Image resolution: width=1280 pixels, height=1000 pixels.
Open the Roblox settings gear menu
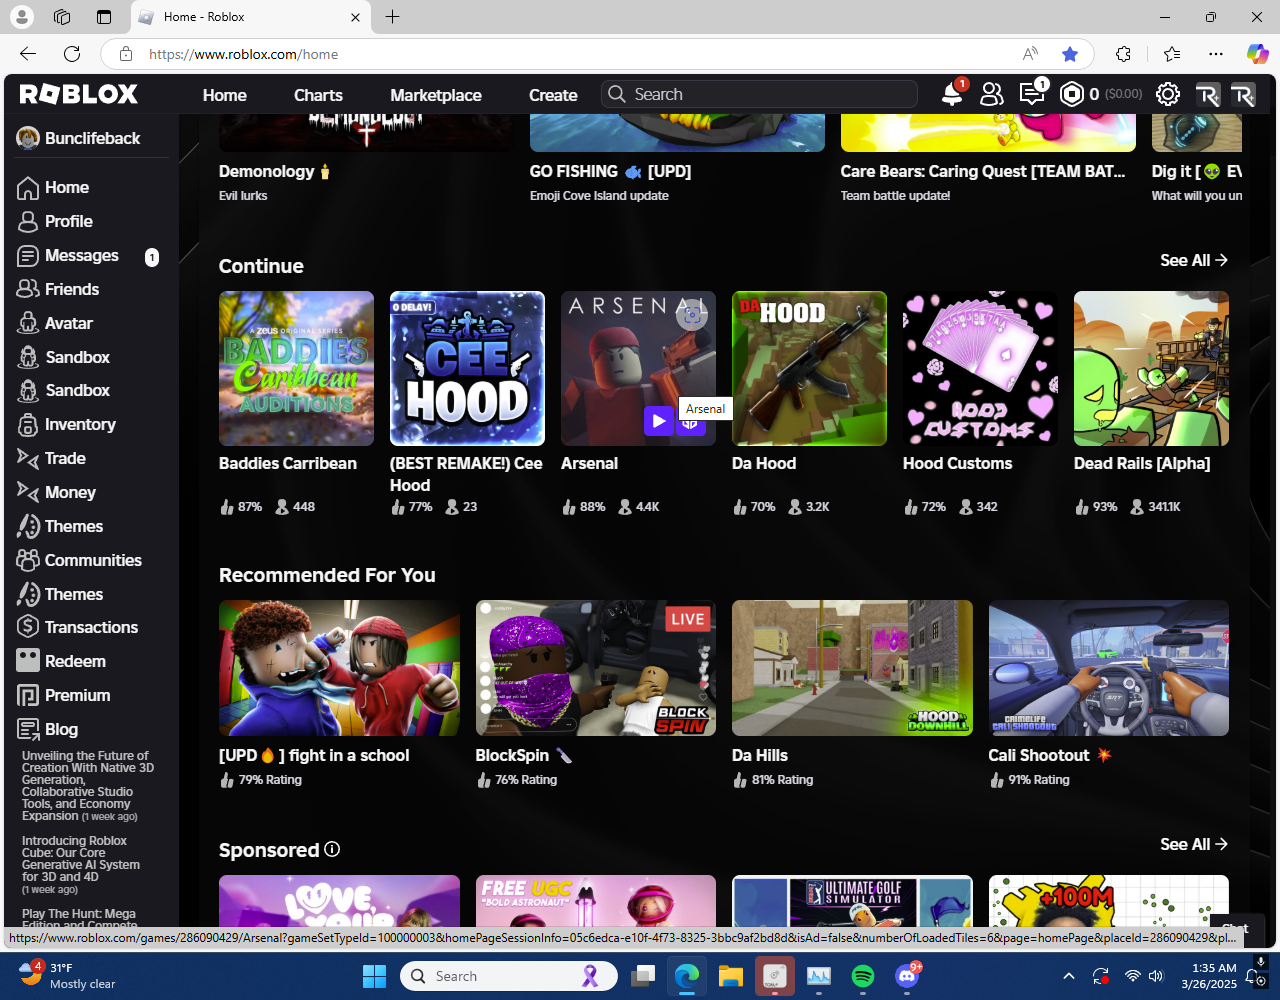1167,94
